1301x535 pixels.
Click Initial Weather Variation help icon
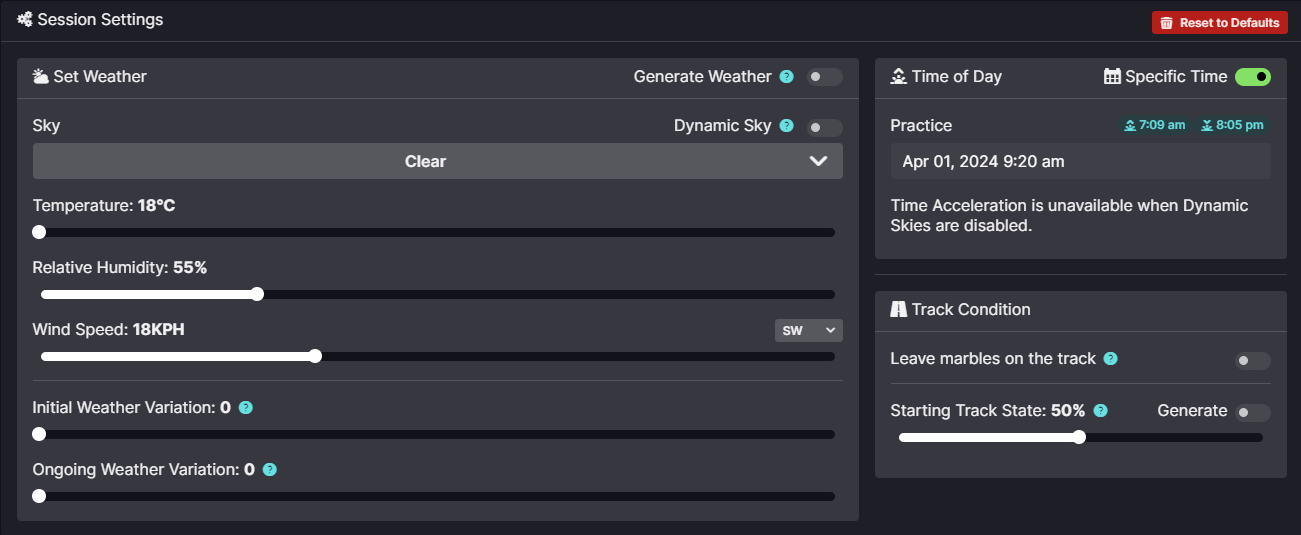(x=246, y=408)
